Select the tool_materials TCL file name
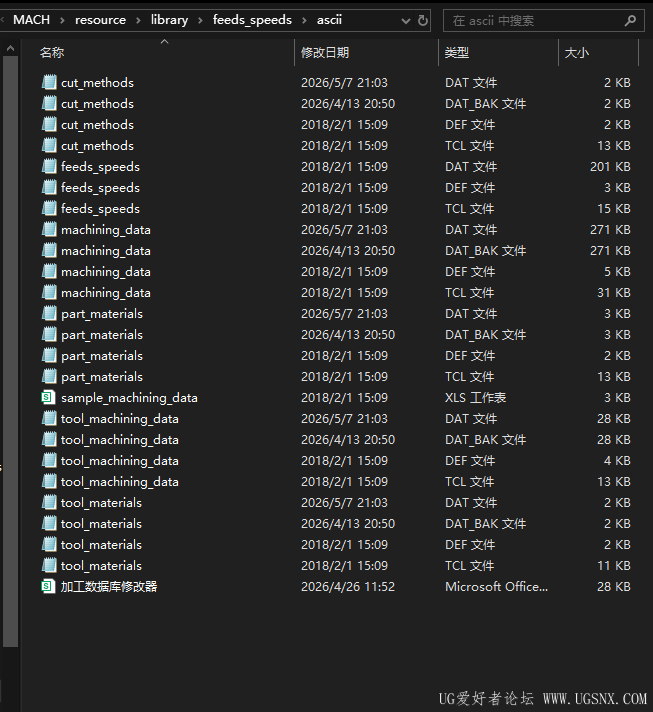The image size is (653, 712). coord(101,565)
